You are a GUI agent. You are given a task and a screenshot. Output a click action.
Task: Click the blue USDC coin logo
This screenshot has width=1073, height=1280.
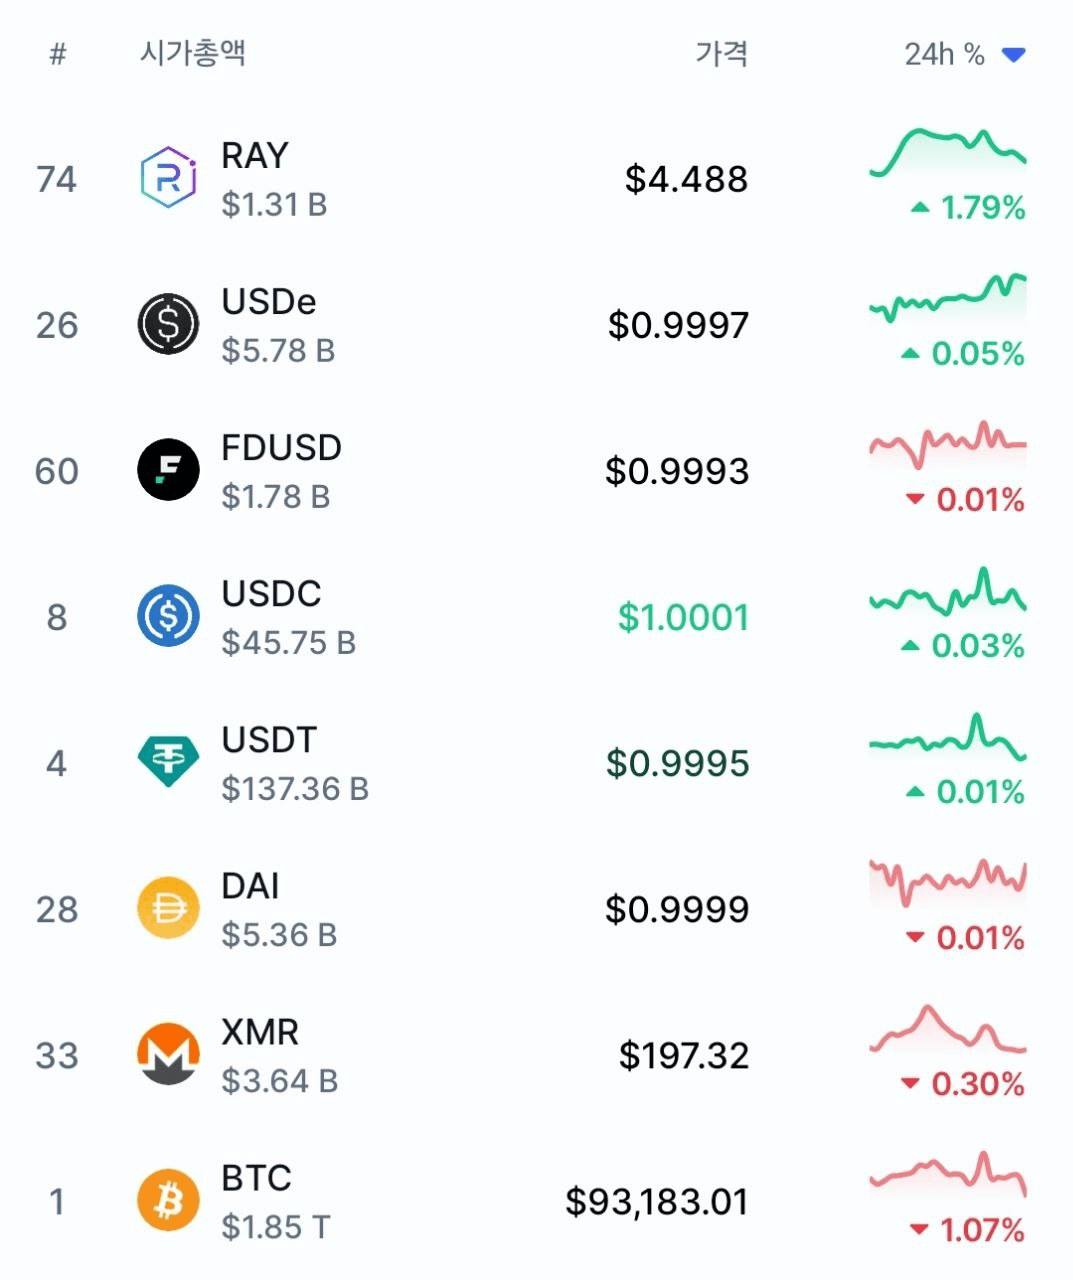coord(168,616)
